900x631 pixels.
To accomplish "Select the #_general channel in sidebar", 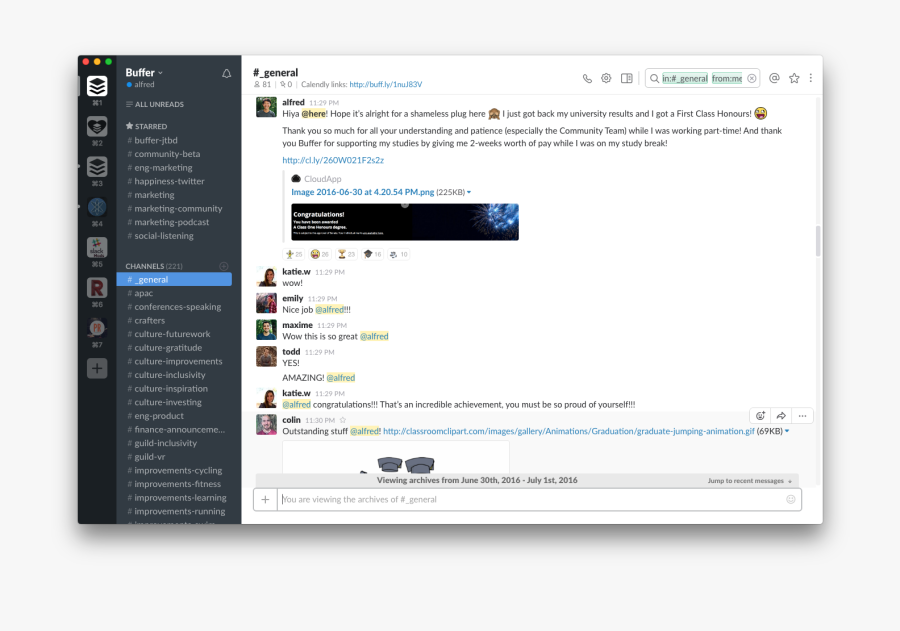I will click(x=174, y=280).
